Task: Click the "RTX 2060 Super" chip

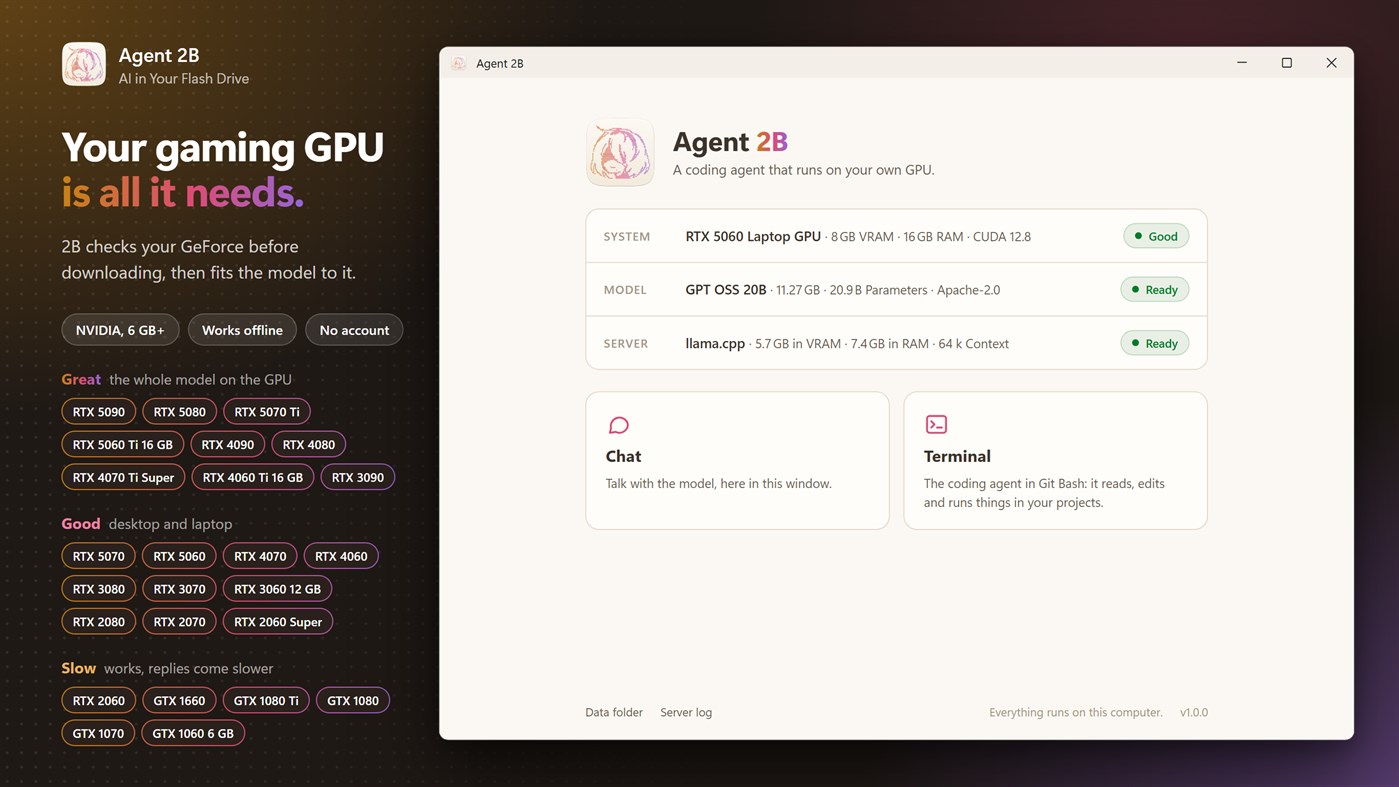Action: click(278, 621)
